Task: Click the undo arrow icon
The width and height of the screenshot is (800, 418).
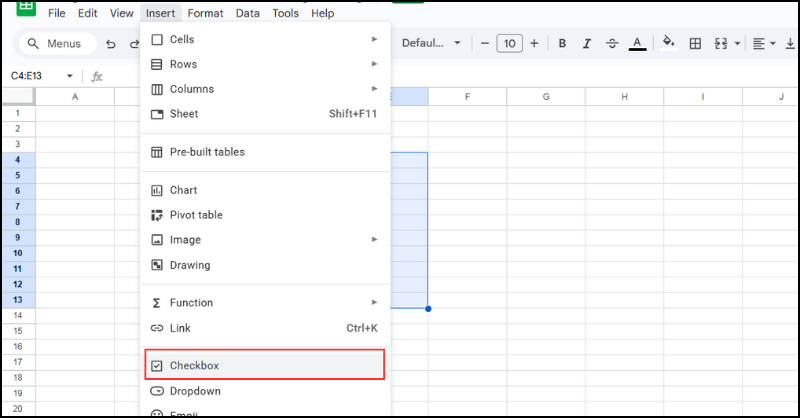Action: pyautogui.click(x=111, y=44)
